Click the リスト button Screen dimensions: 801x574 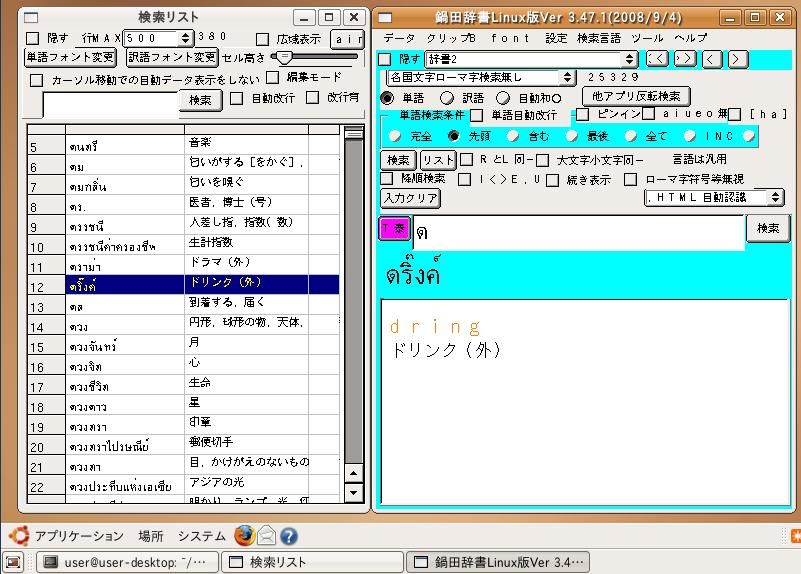click(438, 160)
